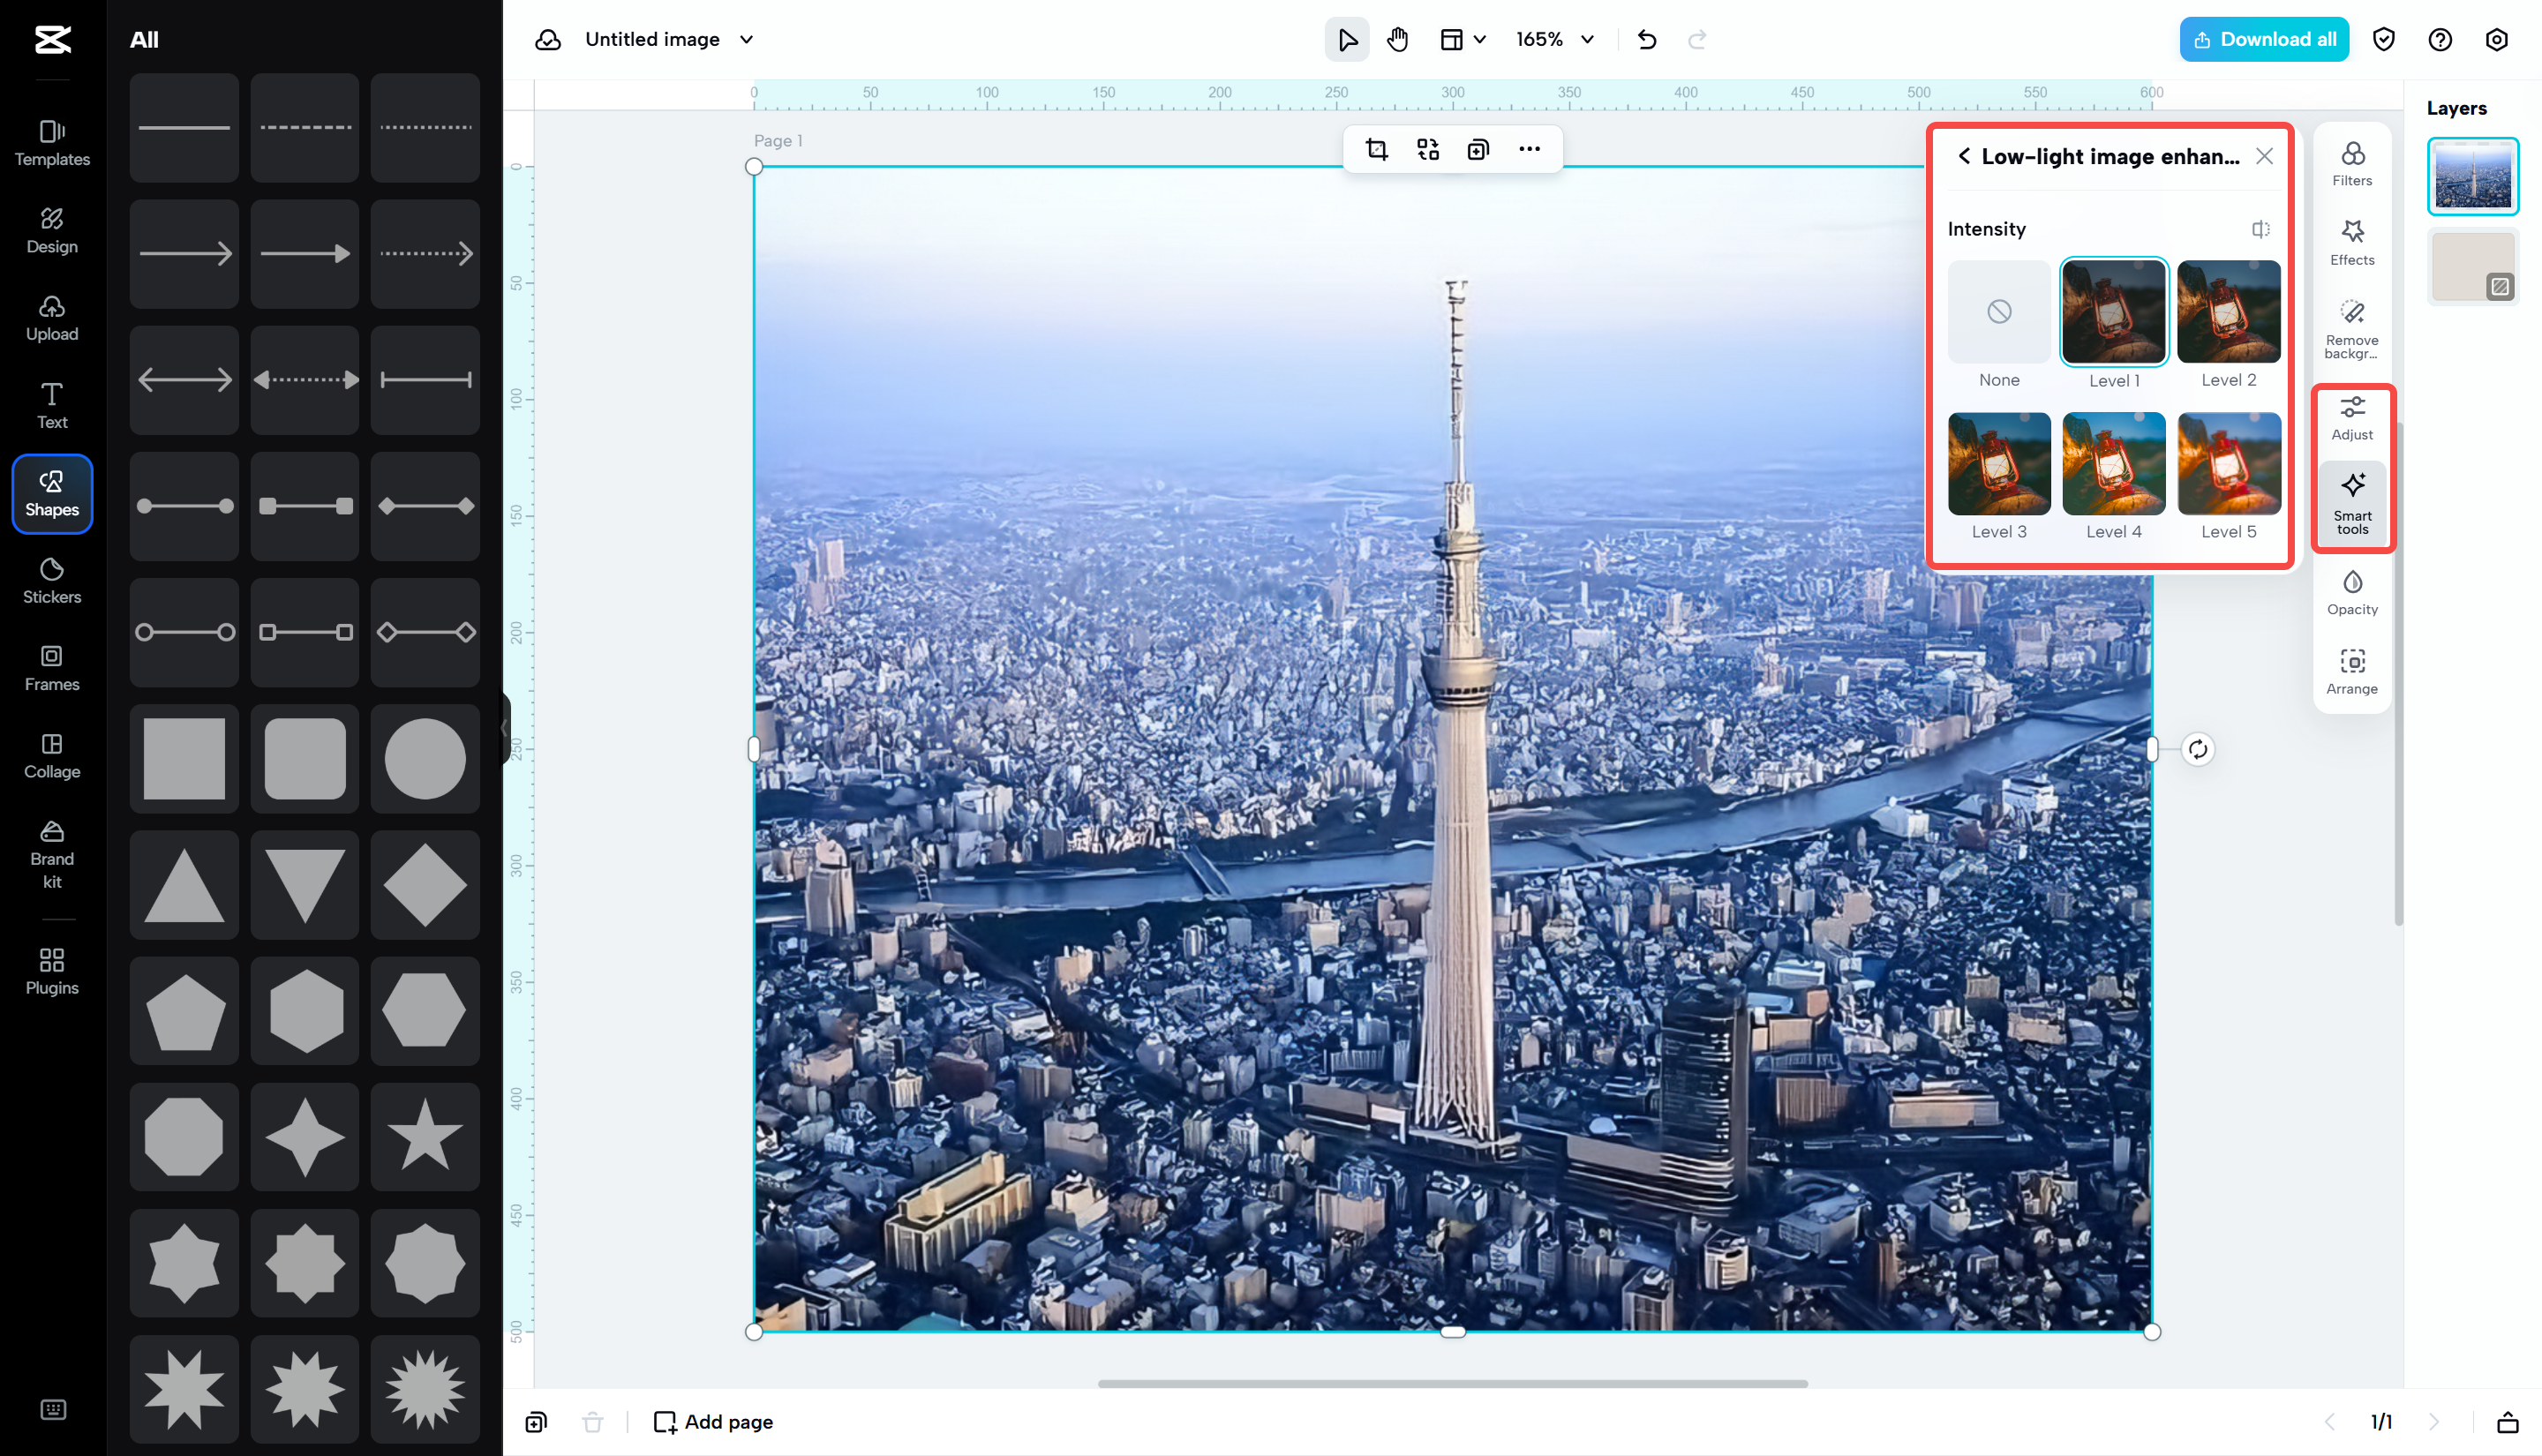
Task: Toggle the compare before/after icon
Action: [2261, 229]
